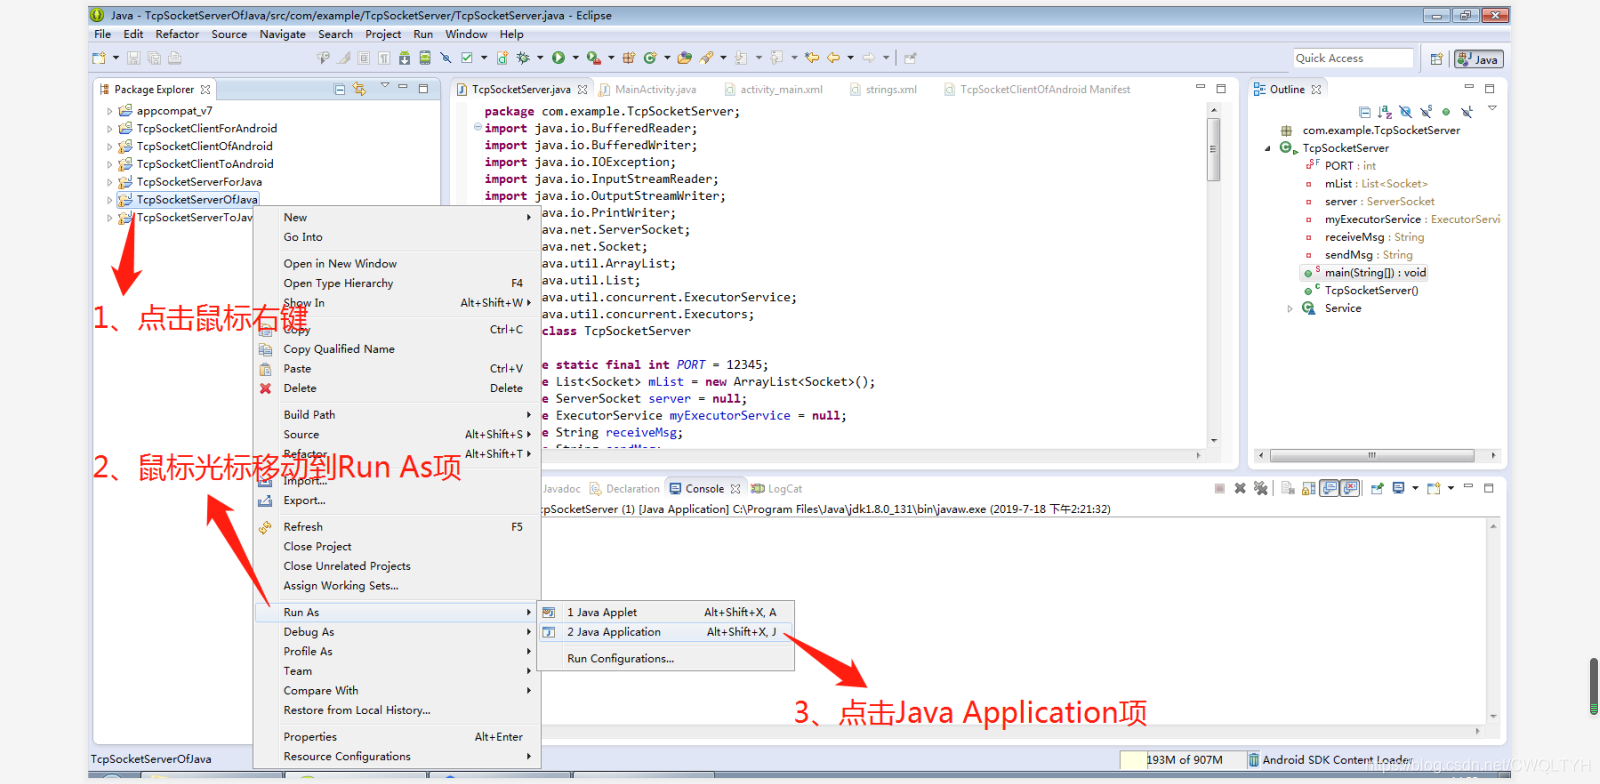The height and width of the screenshot is (784, 1600).
Task: Toggle Pin Console button
Action: 1377,488
